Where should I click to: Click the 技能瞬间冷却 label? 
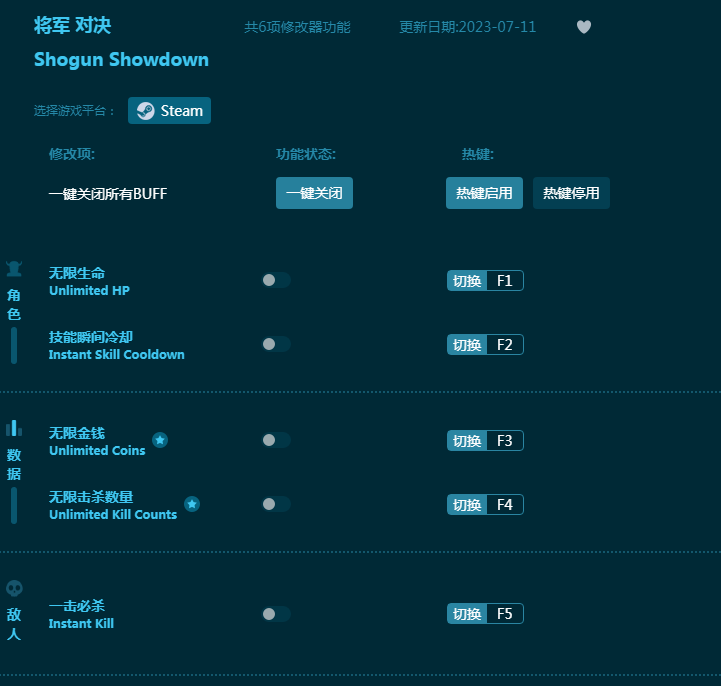[91, 337]
